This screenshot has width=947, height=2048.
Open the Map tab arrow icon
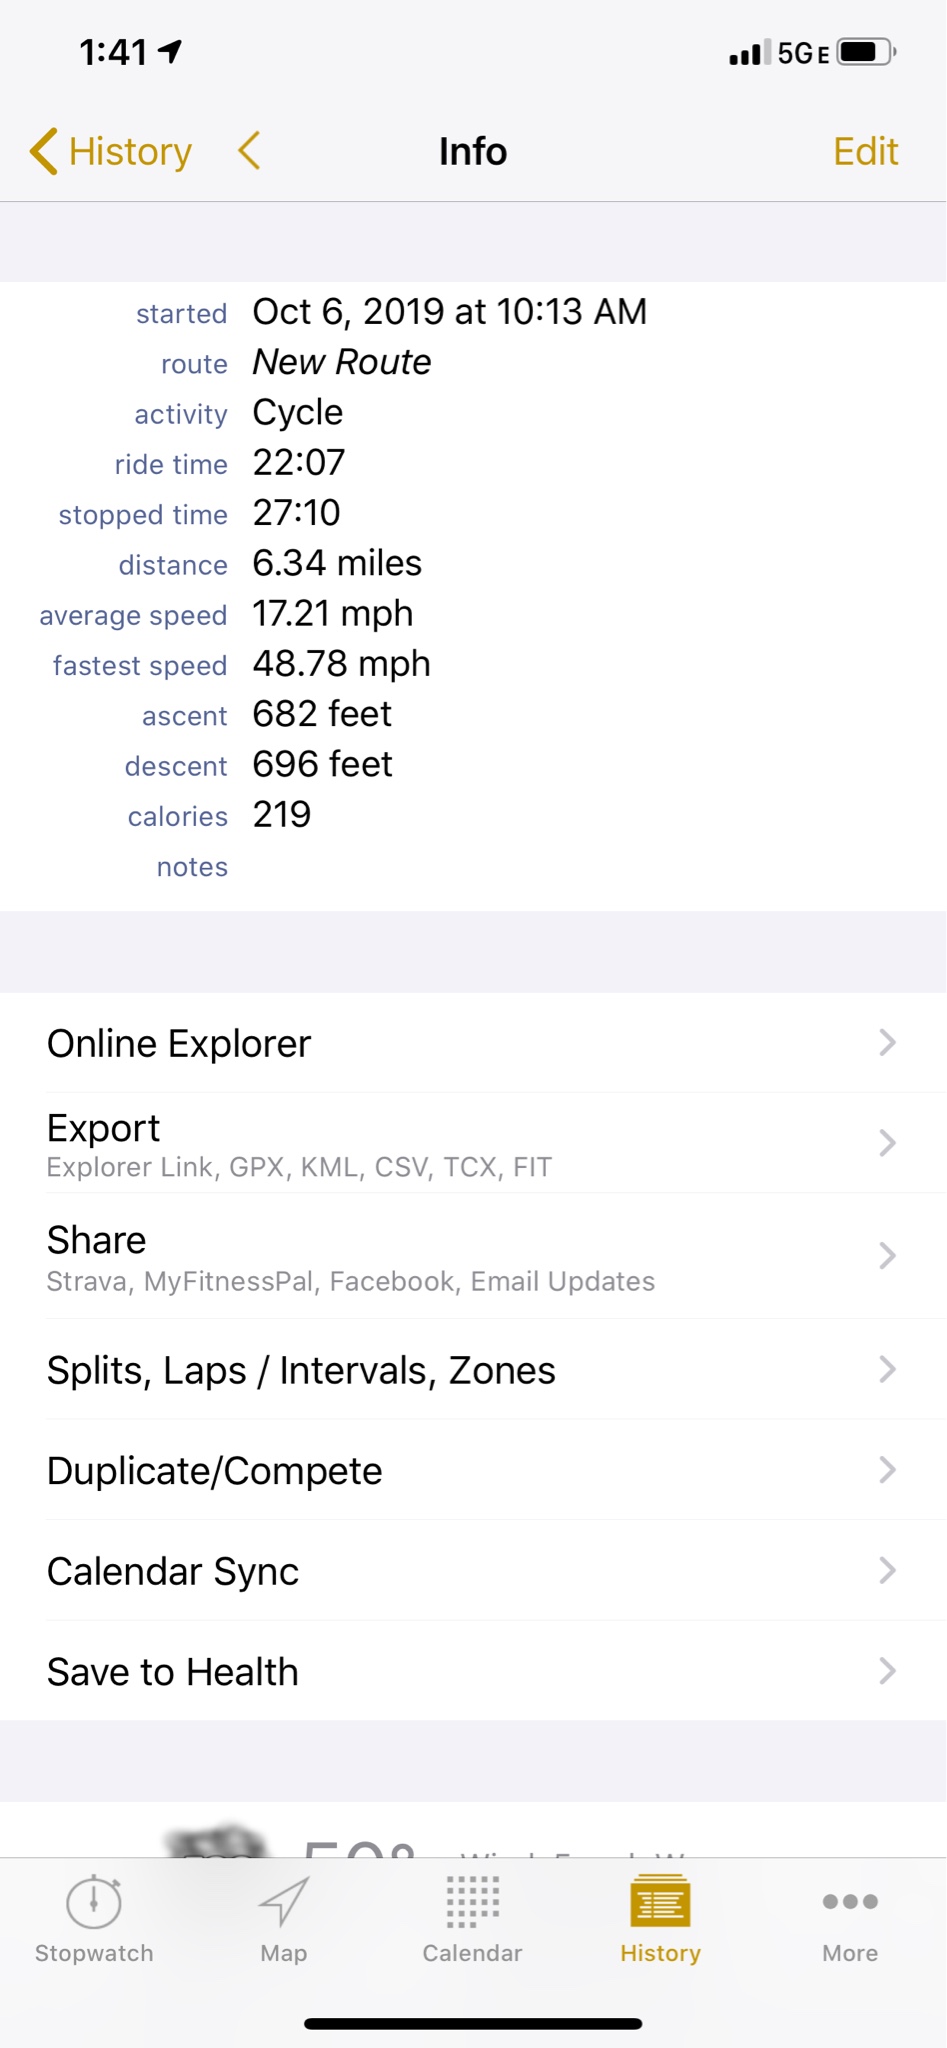pyautogui.click(x=284, y=1901)
